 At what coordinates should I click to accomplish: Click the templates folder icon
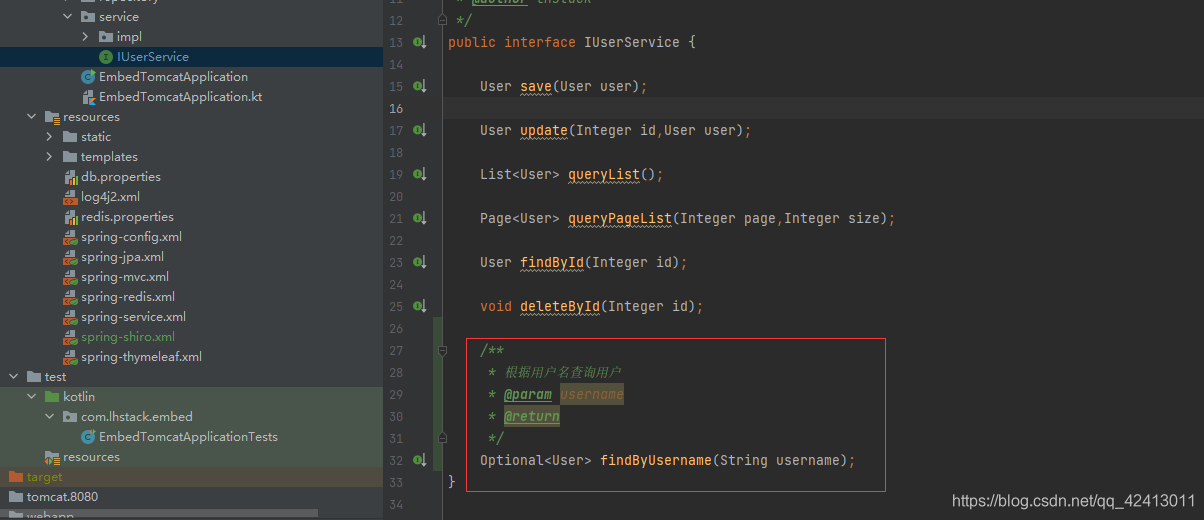[70, 157]
